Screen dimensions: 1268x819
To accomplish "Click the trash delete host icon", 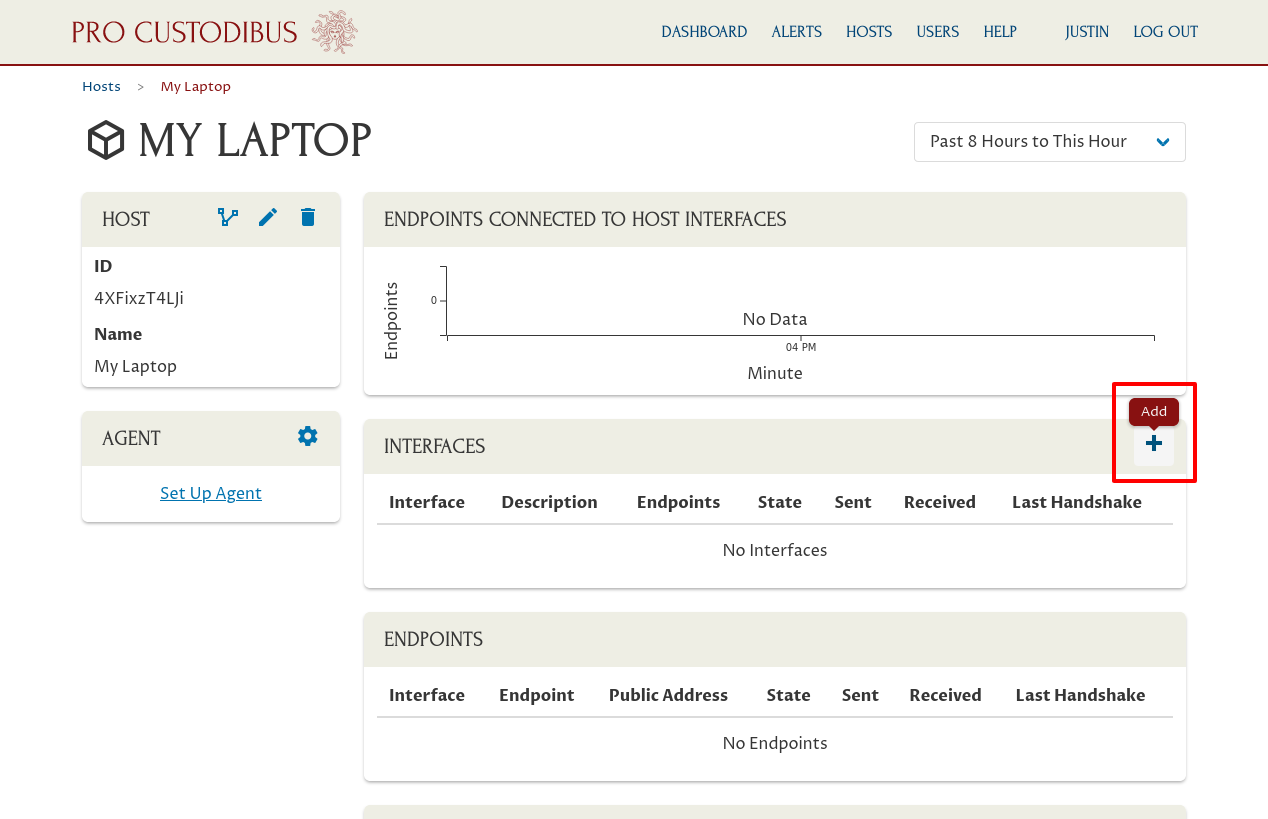I will 308,217.
